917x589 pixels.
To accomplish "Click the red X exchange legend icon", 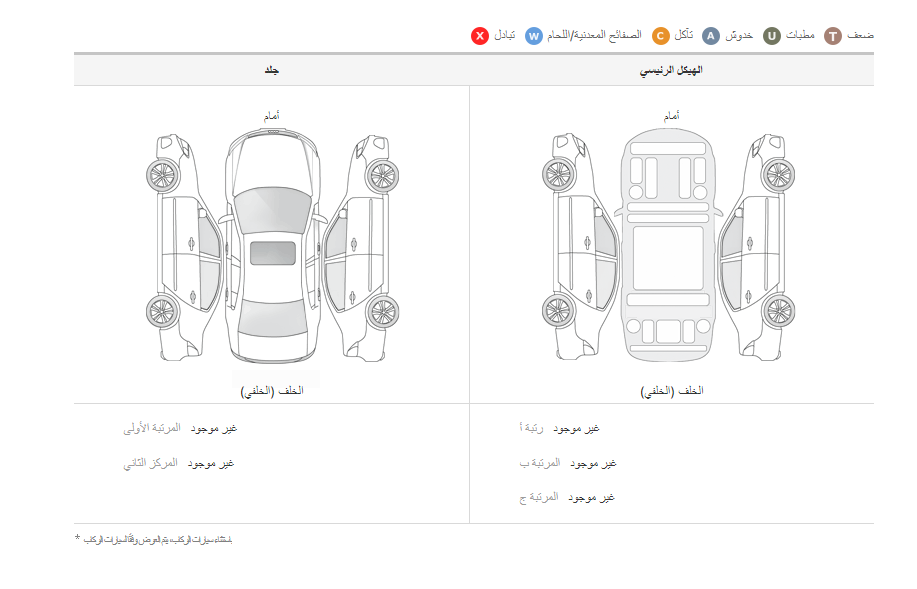I will coord(480,36).
